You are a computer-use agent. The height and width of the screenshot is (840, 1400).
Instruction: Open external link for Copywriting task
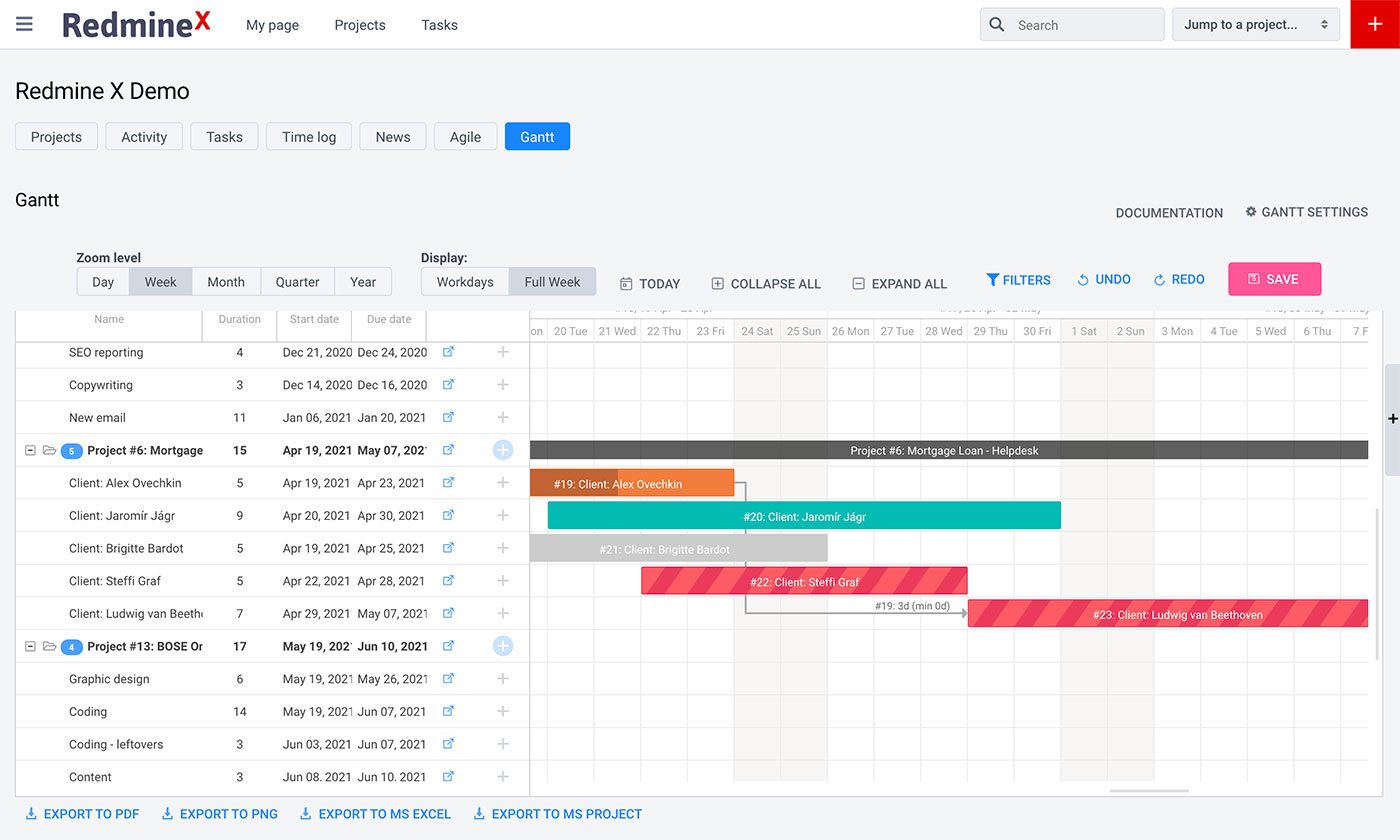(x=448, y=385)
